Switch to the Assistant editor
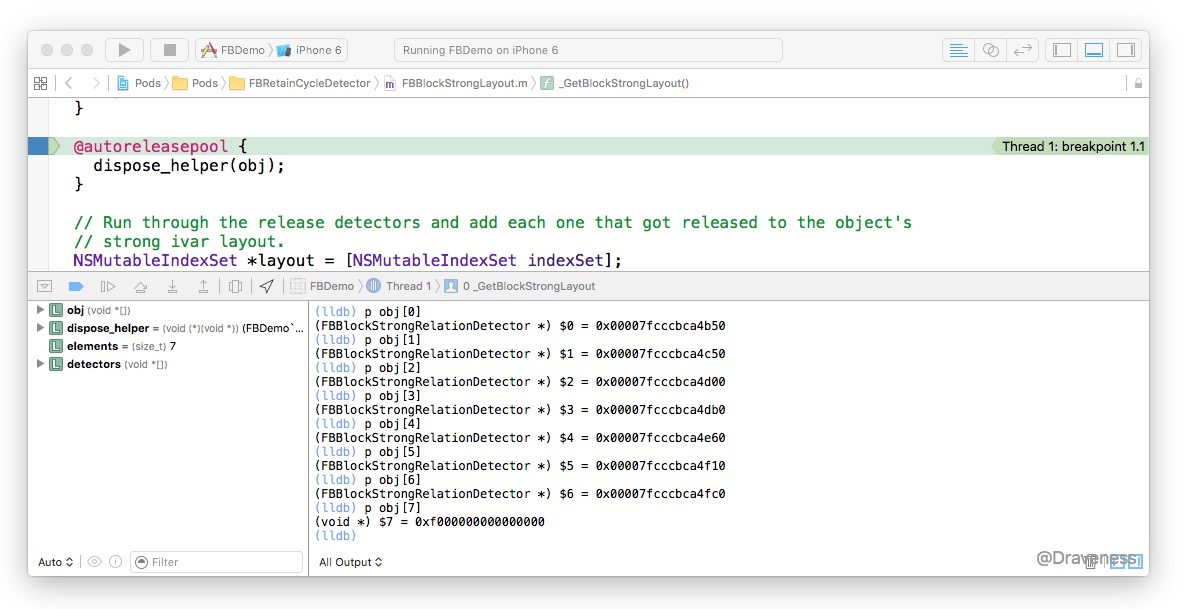 tap(990, 50)
